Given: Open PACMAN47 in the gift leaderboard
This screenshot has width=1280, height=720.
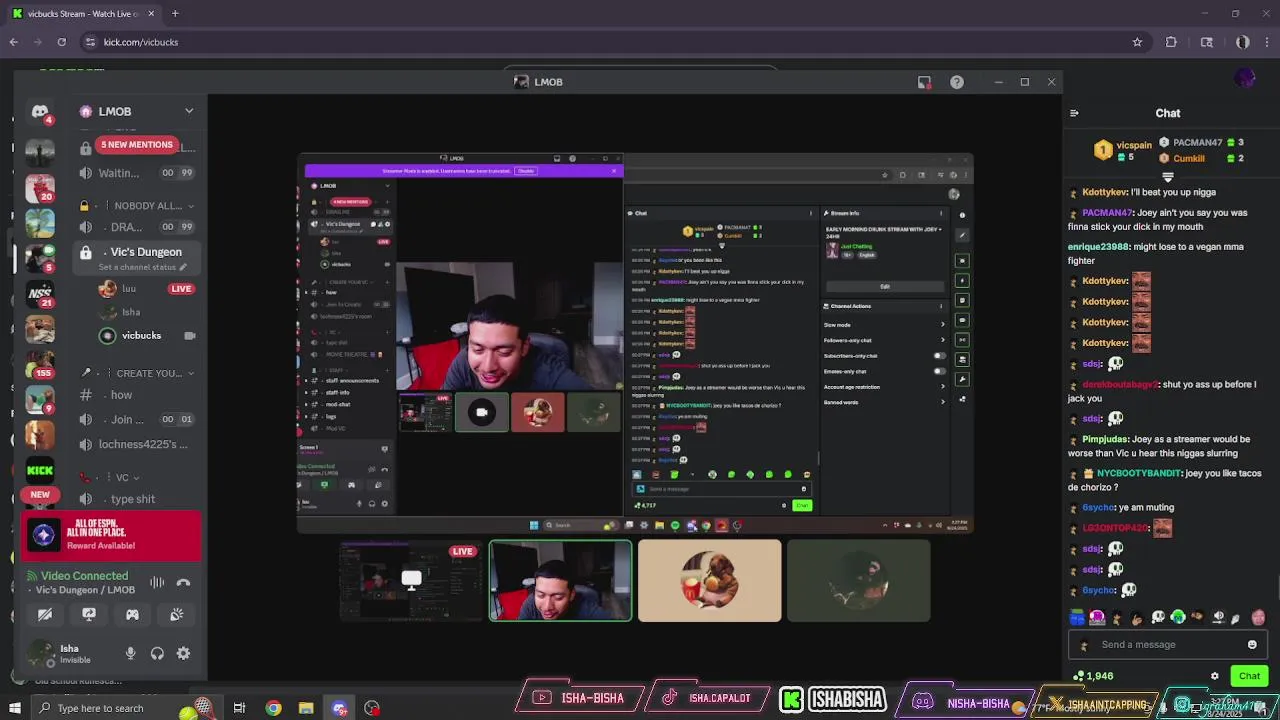Looking at the screenshot, I should click(x=1197, y=143).
